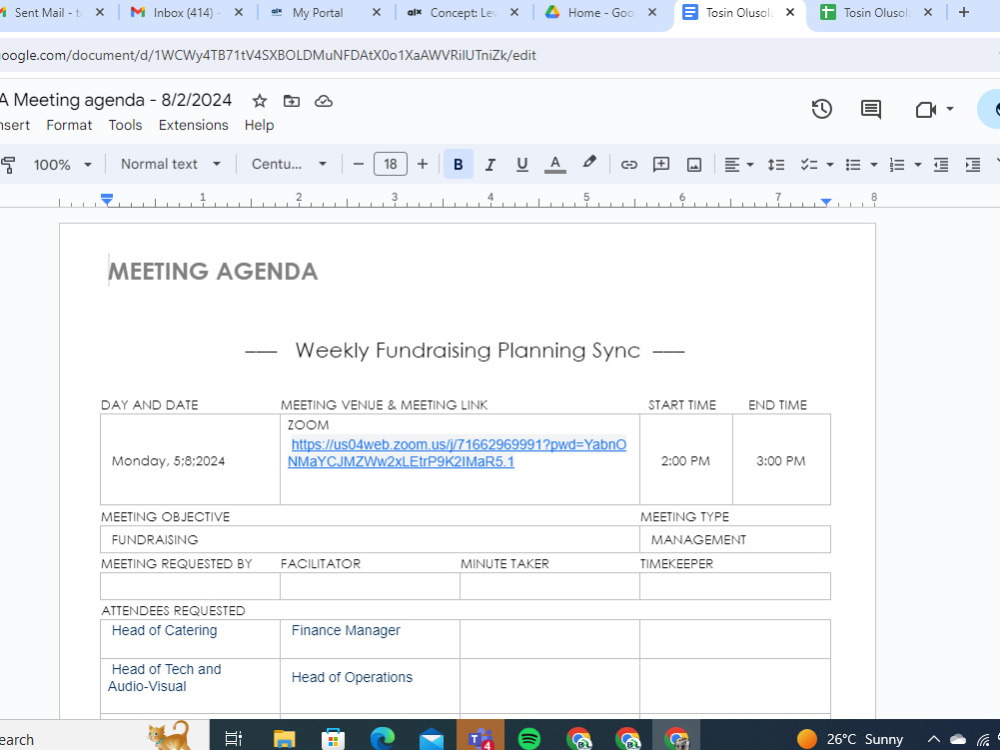Start a video call with camera icon

click(925, 110)
